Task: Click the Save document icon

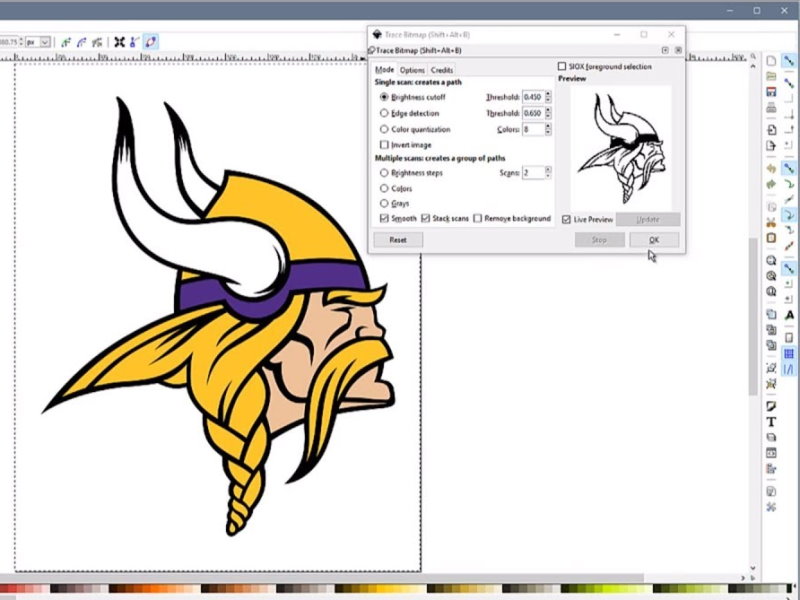Action: point(771,92)
